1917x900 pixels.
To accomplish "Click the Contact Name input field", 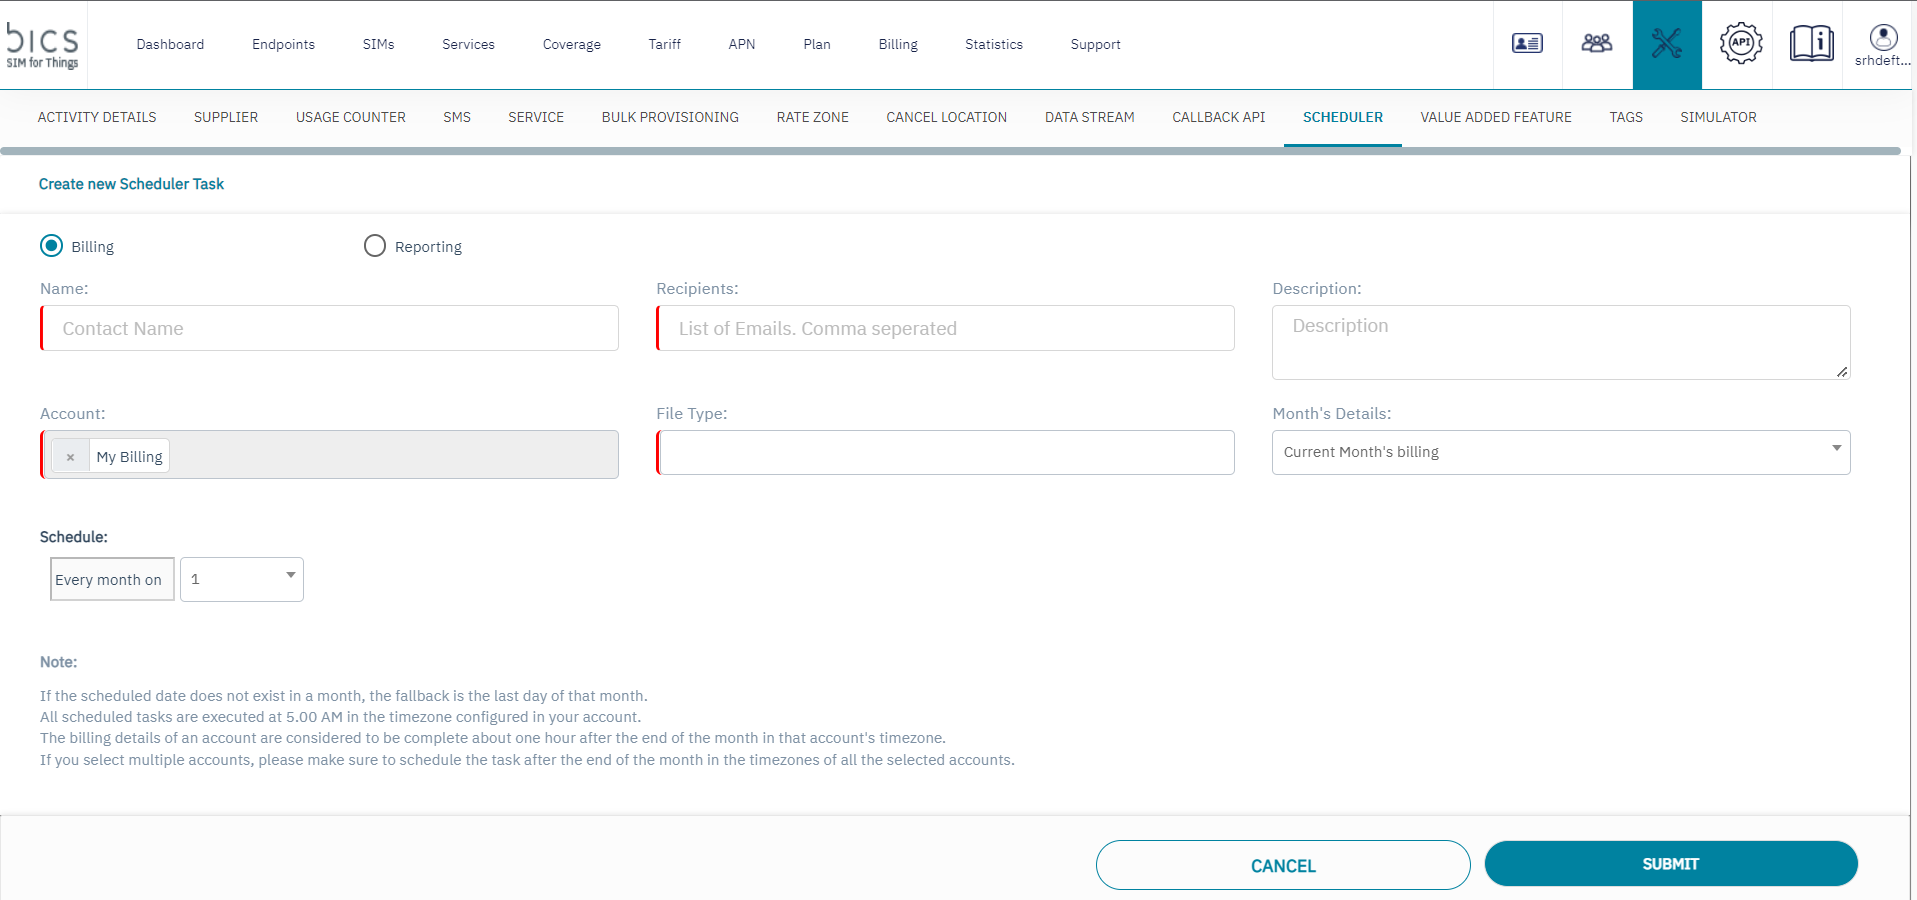I will click(x=330, y=328).
